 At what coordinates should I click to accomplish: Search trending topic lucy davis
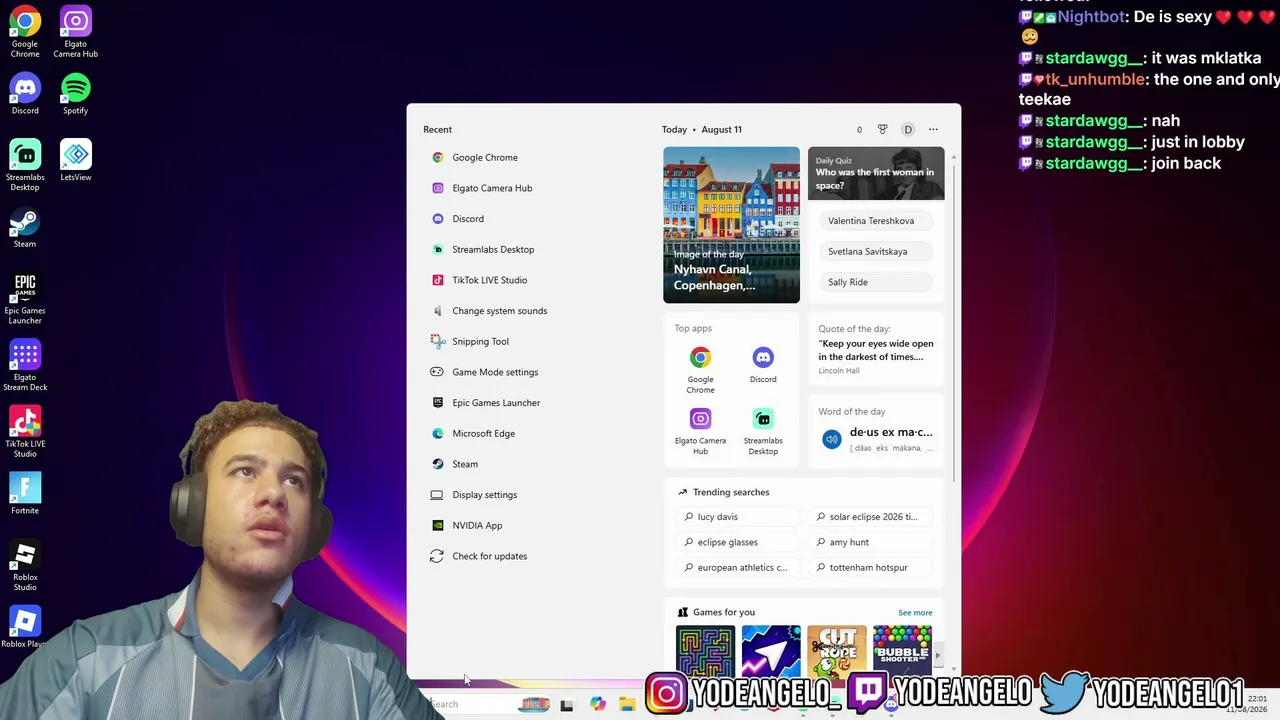tap(736, 517)
